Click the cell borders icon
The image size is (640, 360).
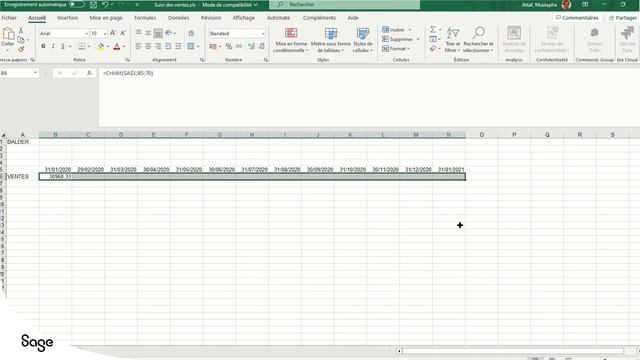pos(82,46)
